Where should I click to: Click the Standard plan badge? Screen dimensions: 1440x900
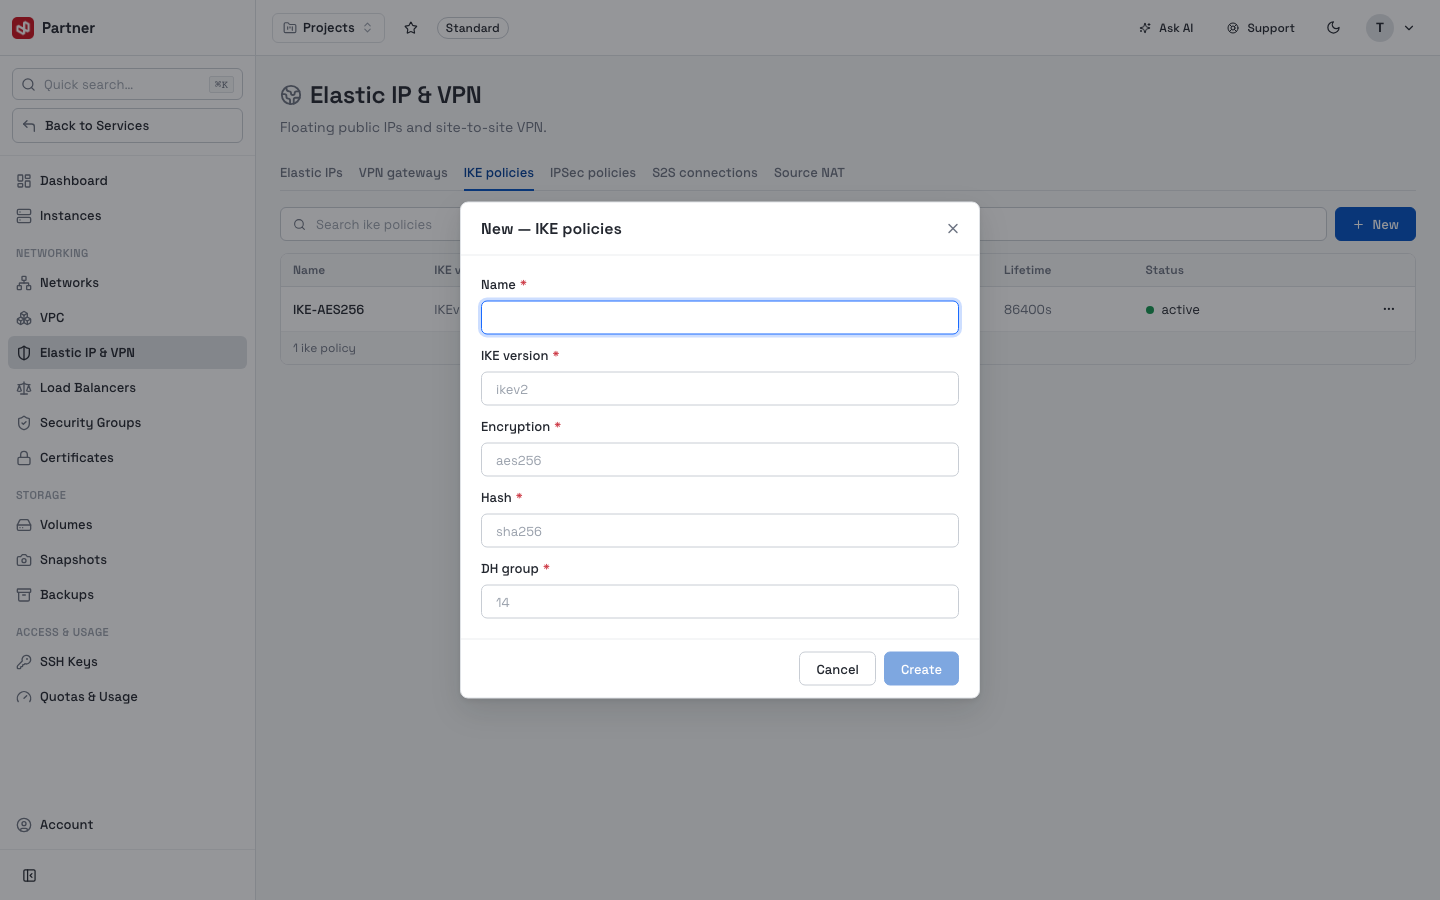click(473, 28)
